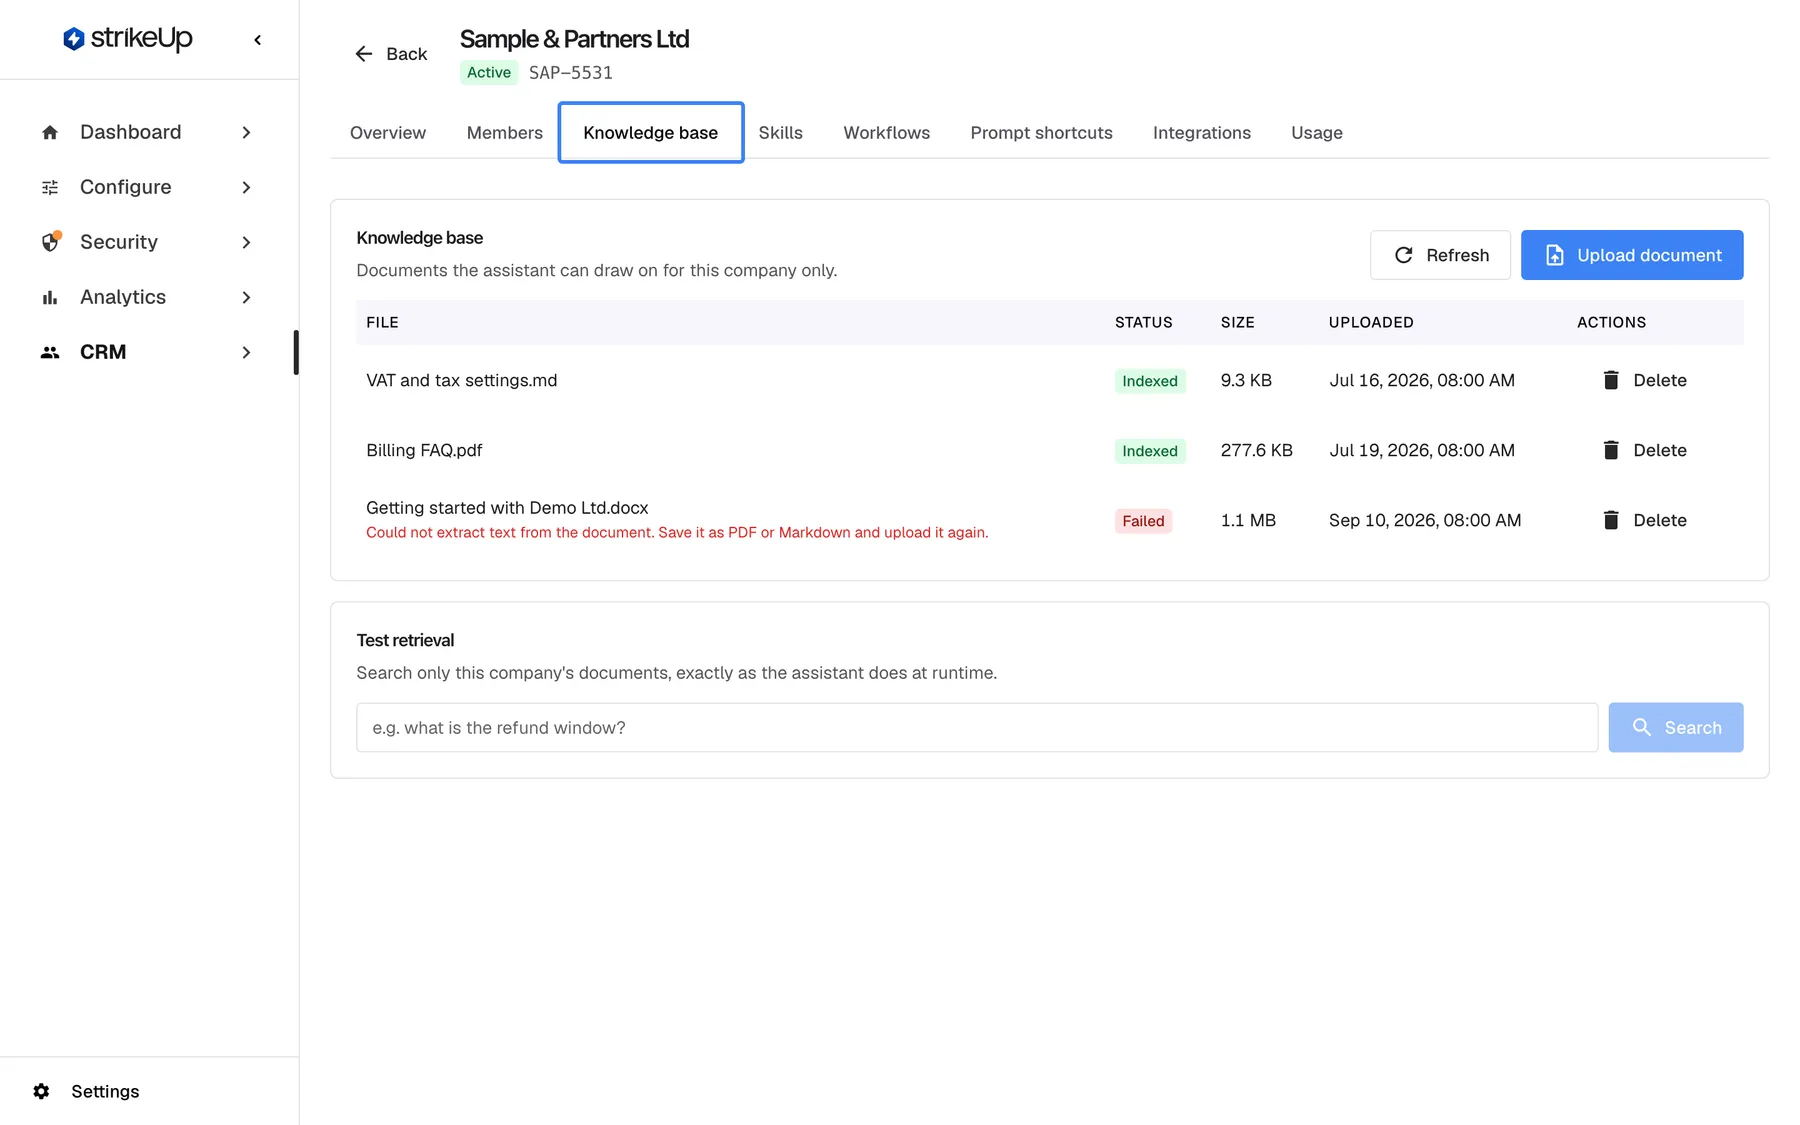
Task: Expand the Analytics menu chevron
Action: 246,297
